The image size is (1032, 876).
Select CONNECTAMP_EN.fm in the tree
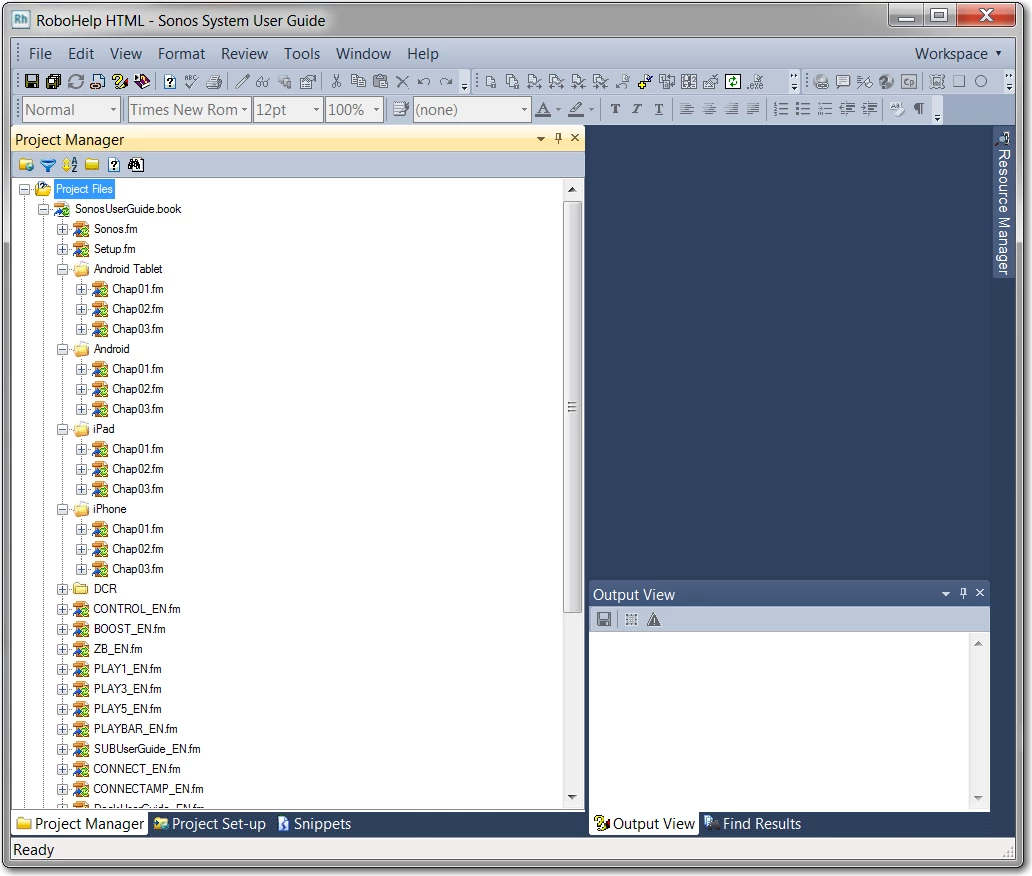pyautogui.click(x=148, y=789)
